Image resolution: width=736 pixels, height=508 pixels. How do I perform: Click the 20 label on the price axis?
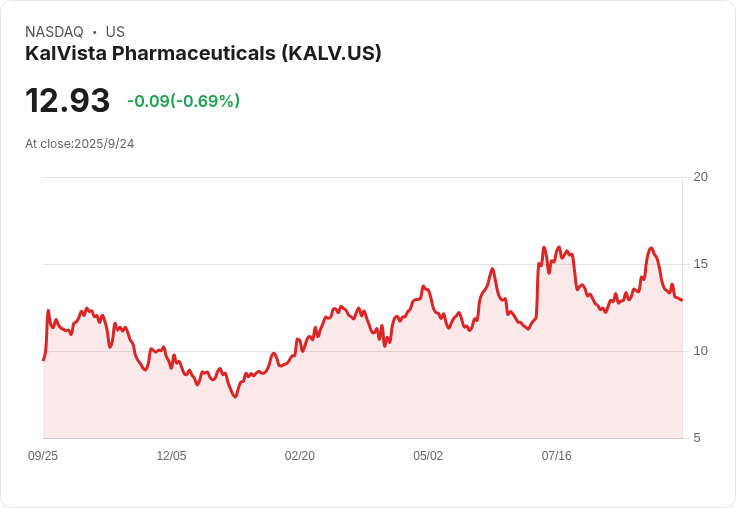pos(701,177)
